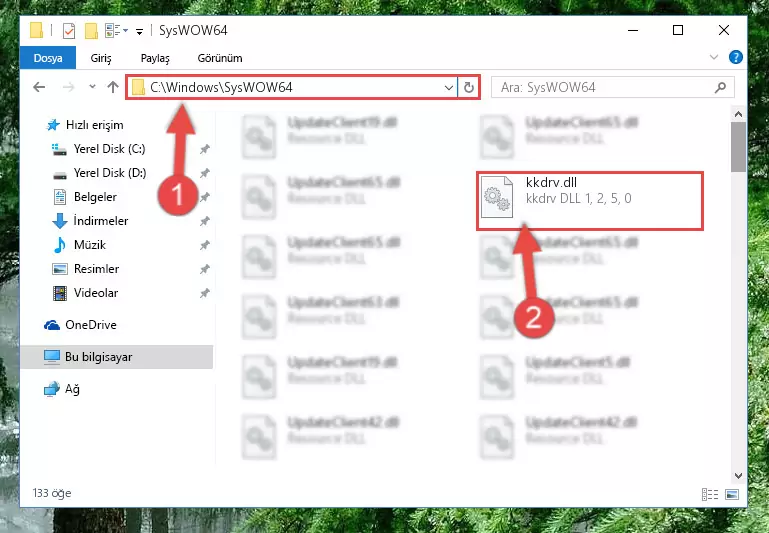The image size is (769, 533).
Task: Open recent locations dropdown chevron
Action: (92, 87)
